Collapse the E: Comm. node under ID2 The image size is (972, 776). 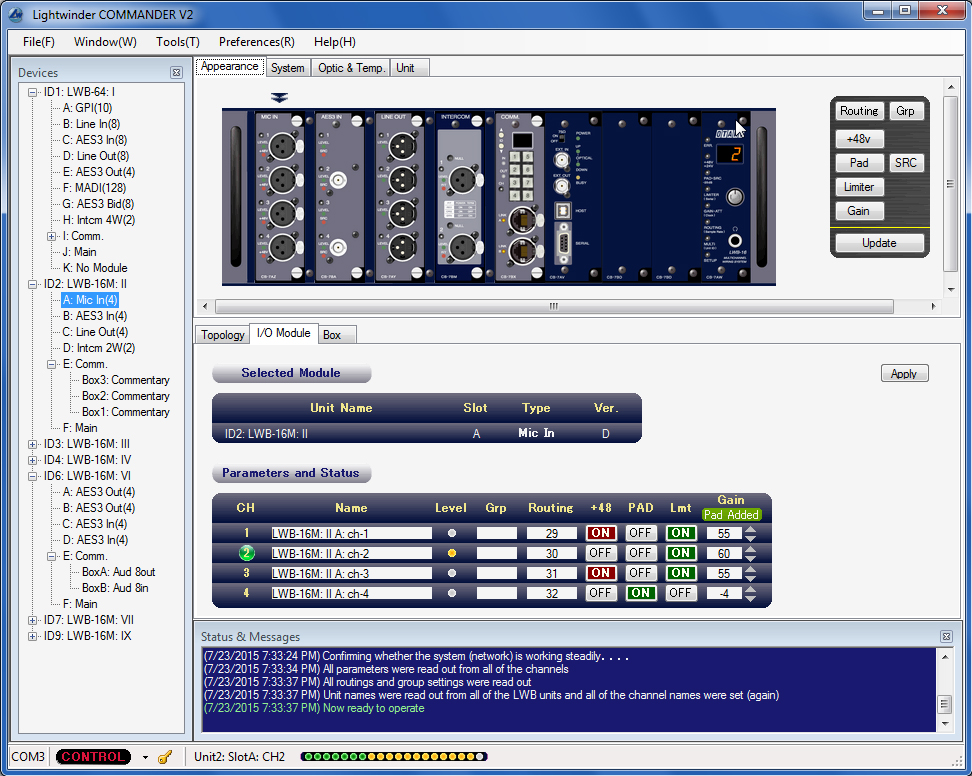[51, 364]
